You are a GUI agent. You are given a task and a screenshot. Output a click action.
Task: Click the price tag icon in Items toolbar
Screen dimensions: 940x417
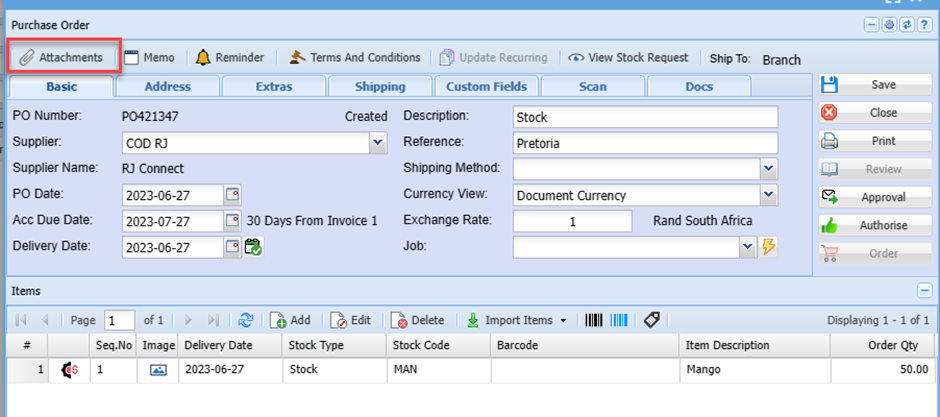point(651,320)
